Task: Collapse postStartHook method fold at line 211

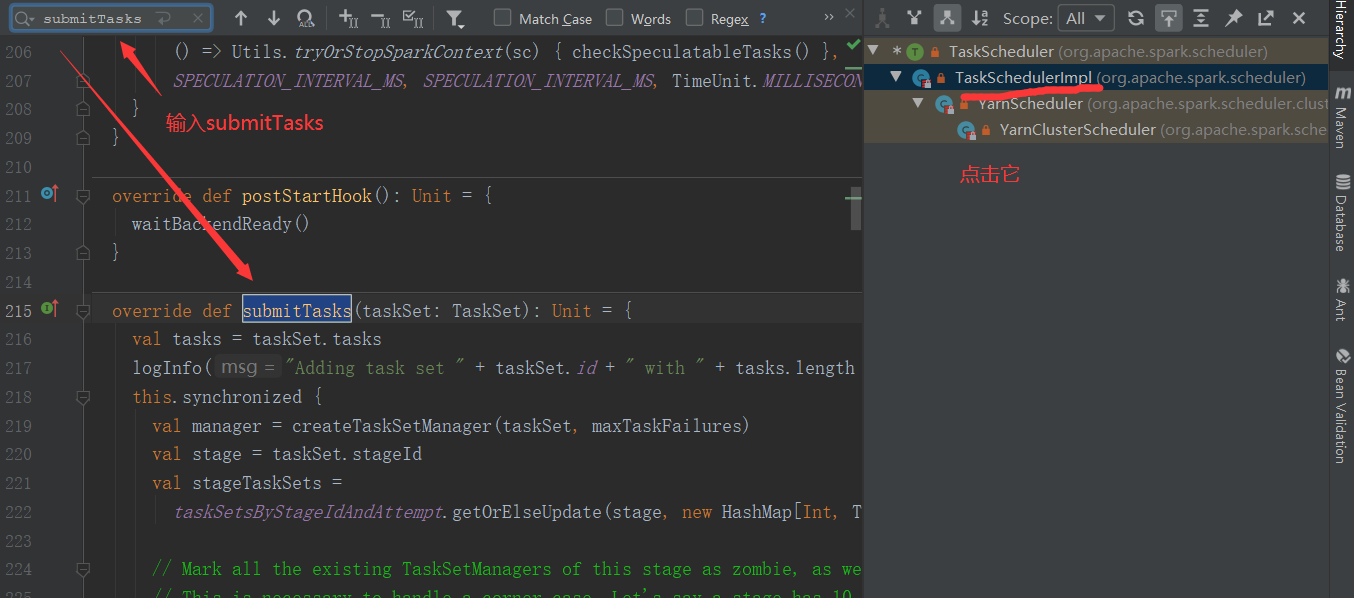Action: click(x=84, y=196)
